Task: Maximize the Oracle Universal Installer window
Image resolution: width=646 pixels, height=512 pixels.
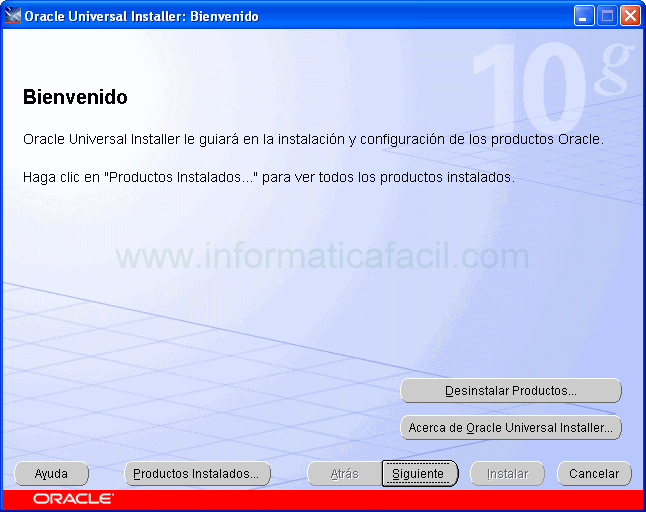Action: (x=607, y=16)
